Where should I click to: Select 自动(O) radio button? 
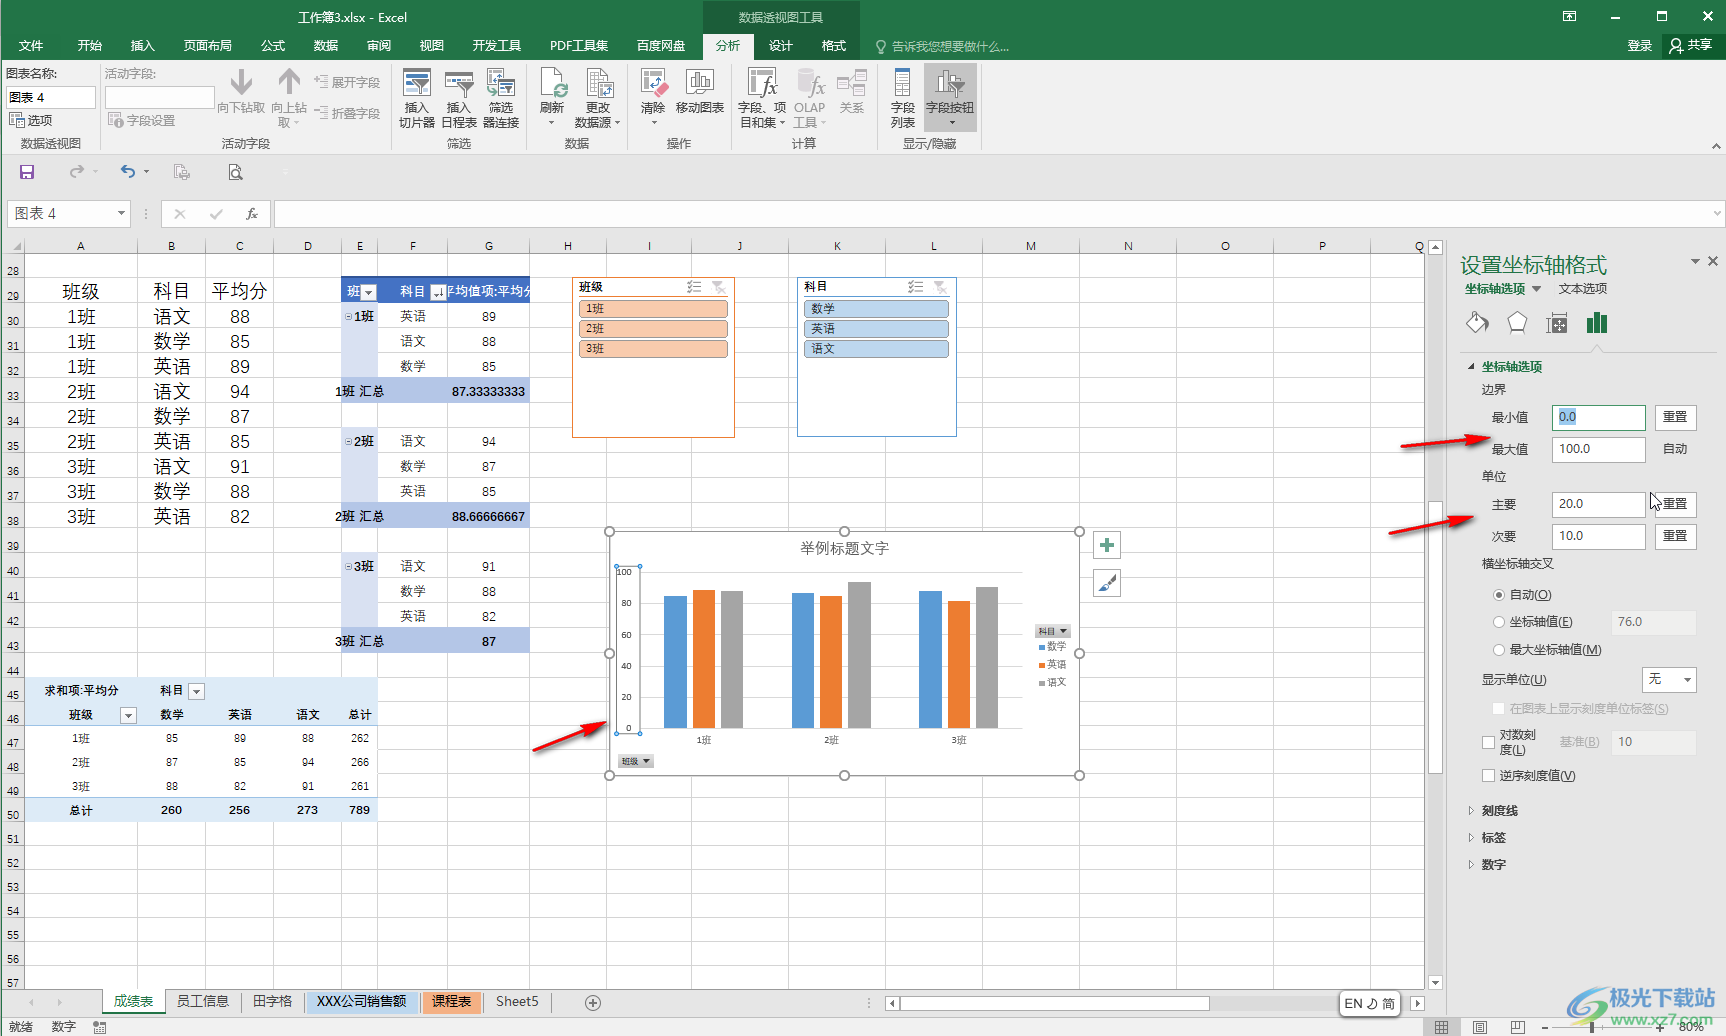[x=1499, y=595]
